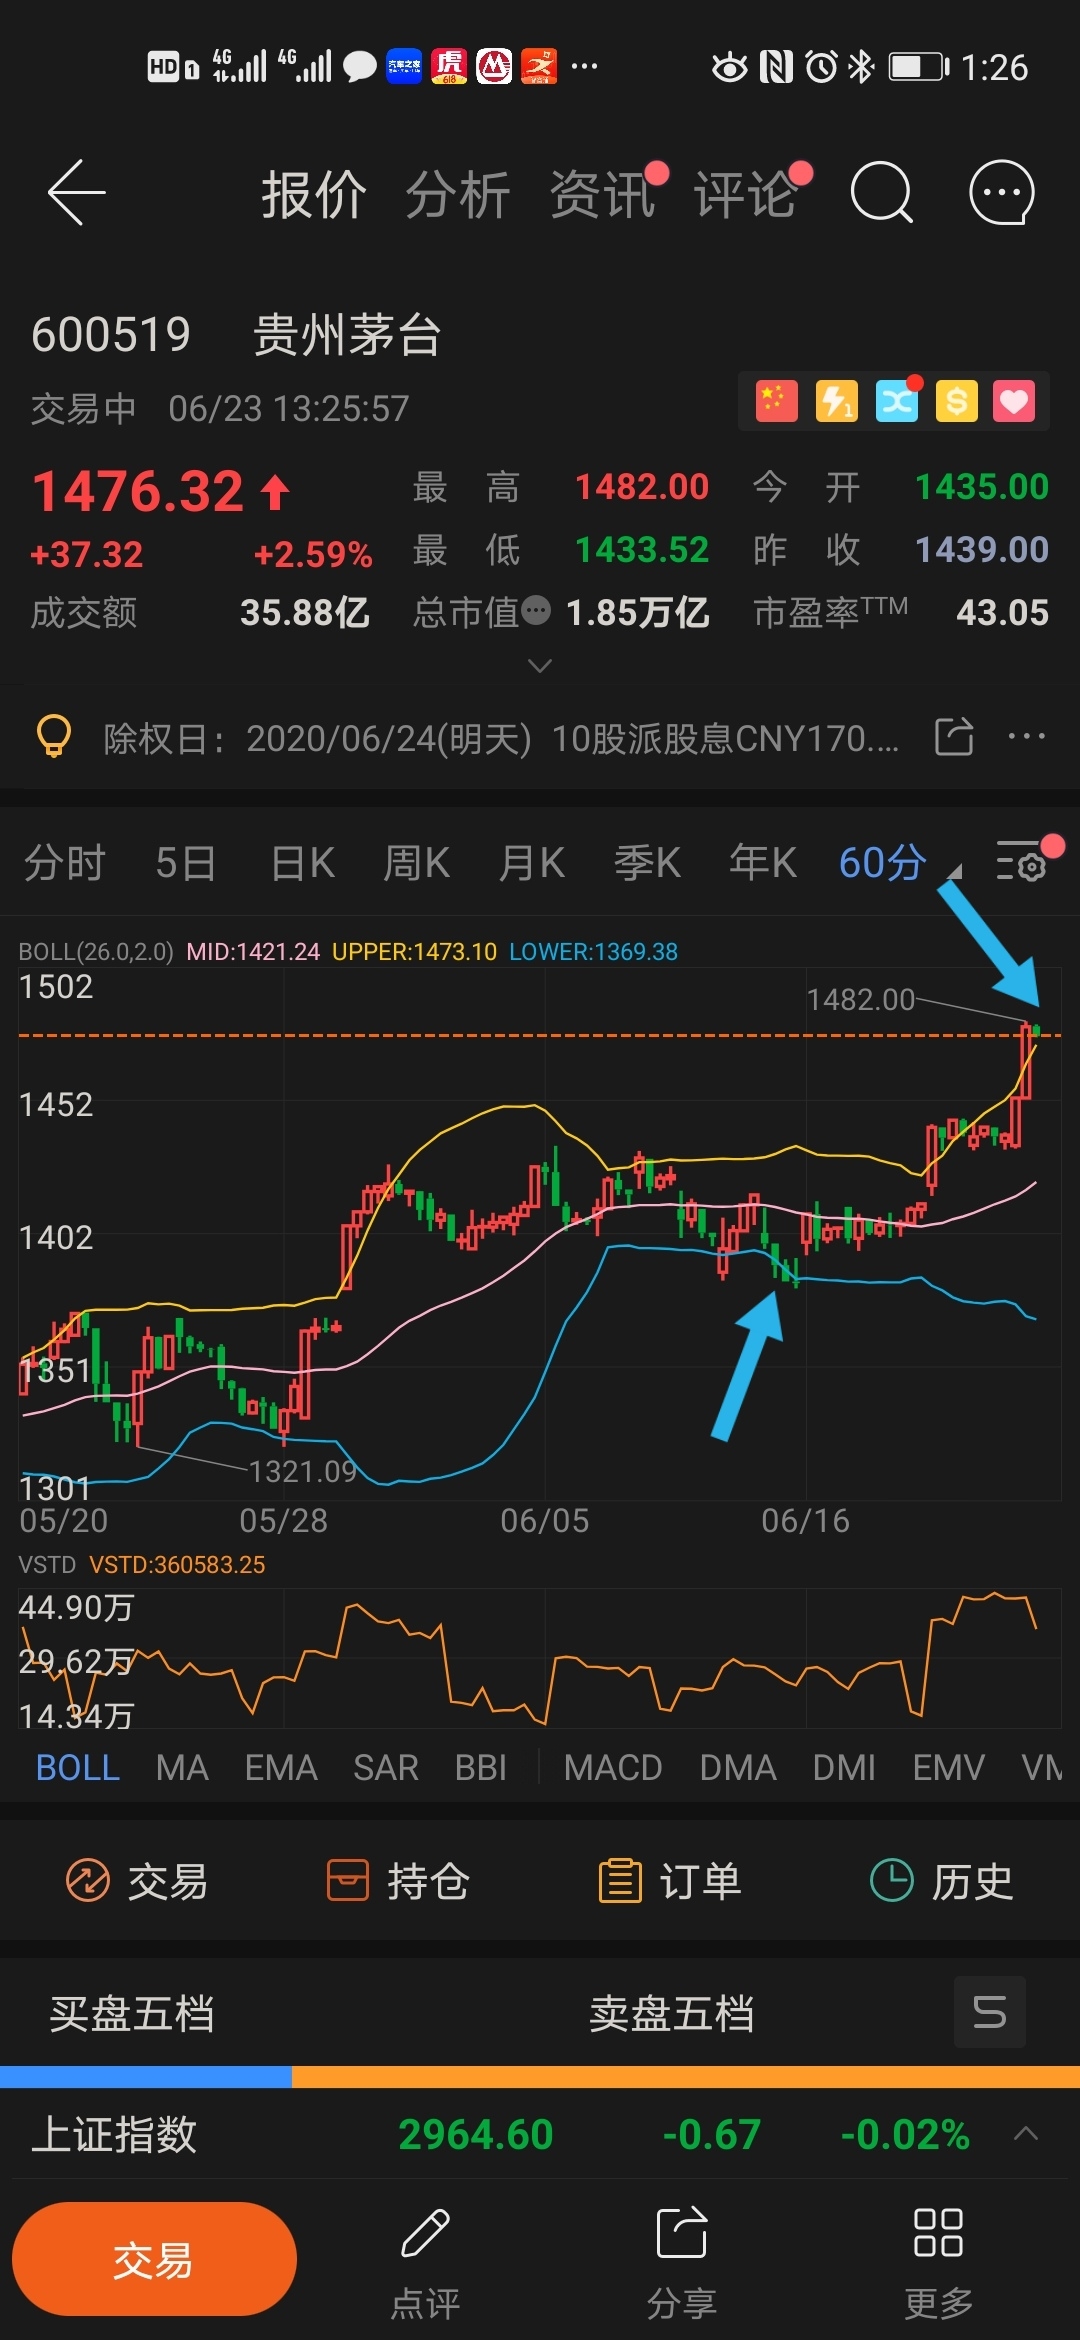Select 季K chart period
The height and width of the screenshot is (2340, 1080).
point(647,862)
